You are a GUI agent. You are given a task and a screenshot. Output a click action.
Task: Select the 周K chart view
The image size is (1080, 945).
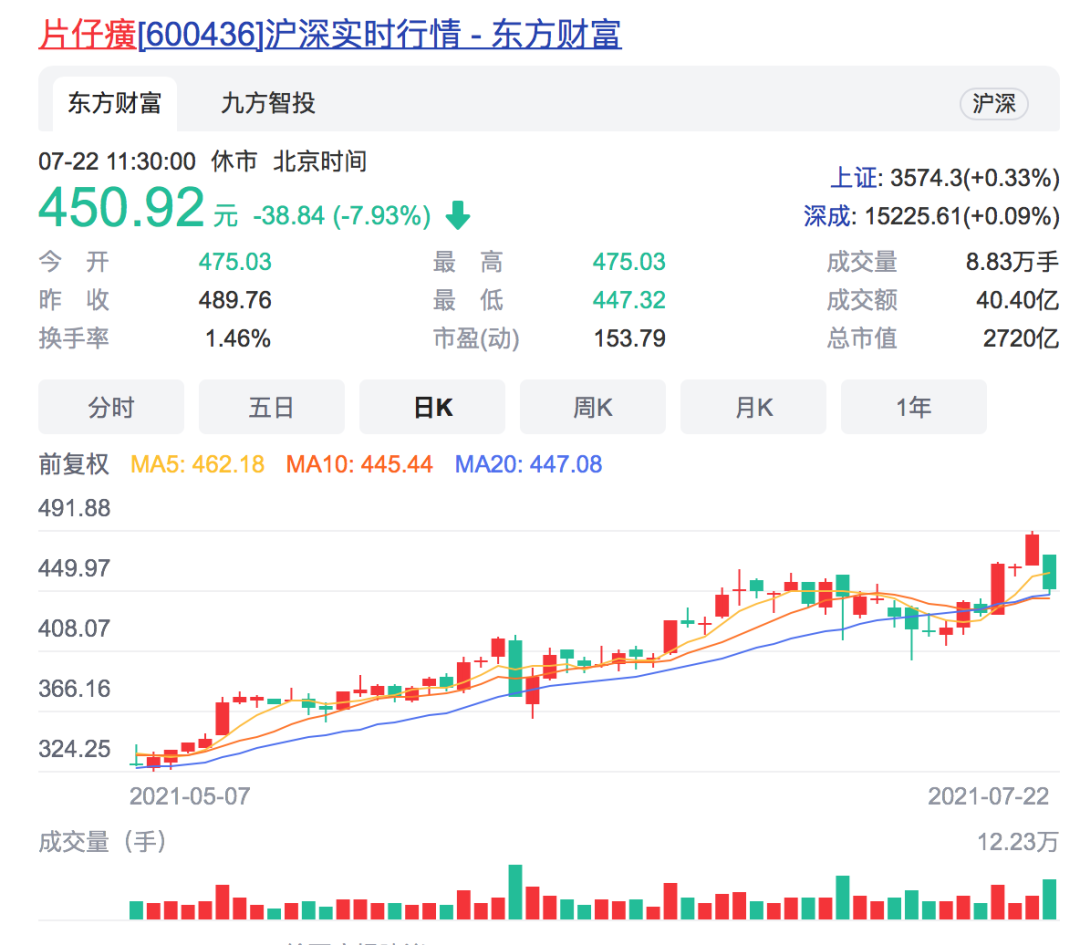592,407
